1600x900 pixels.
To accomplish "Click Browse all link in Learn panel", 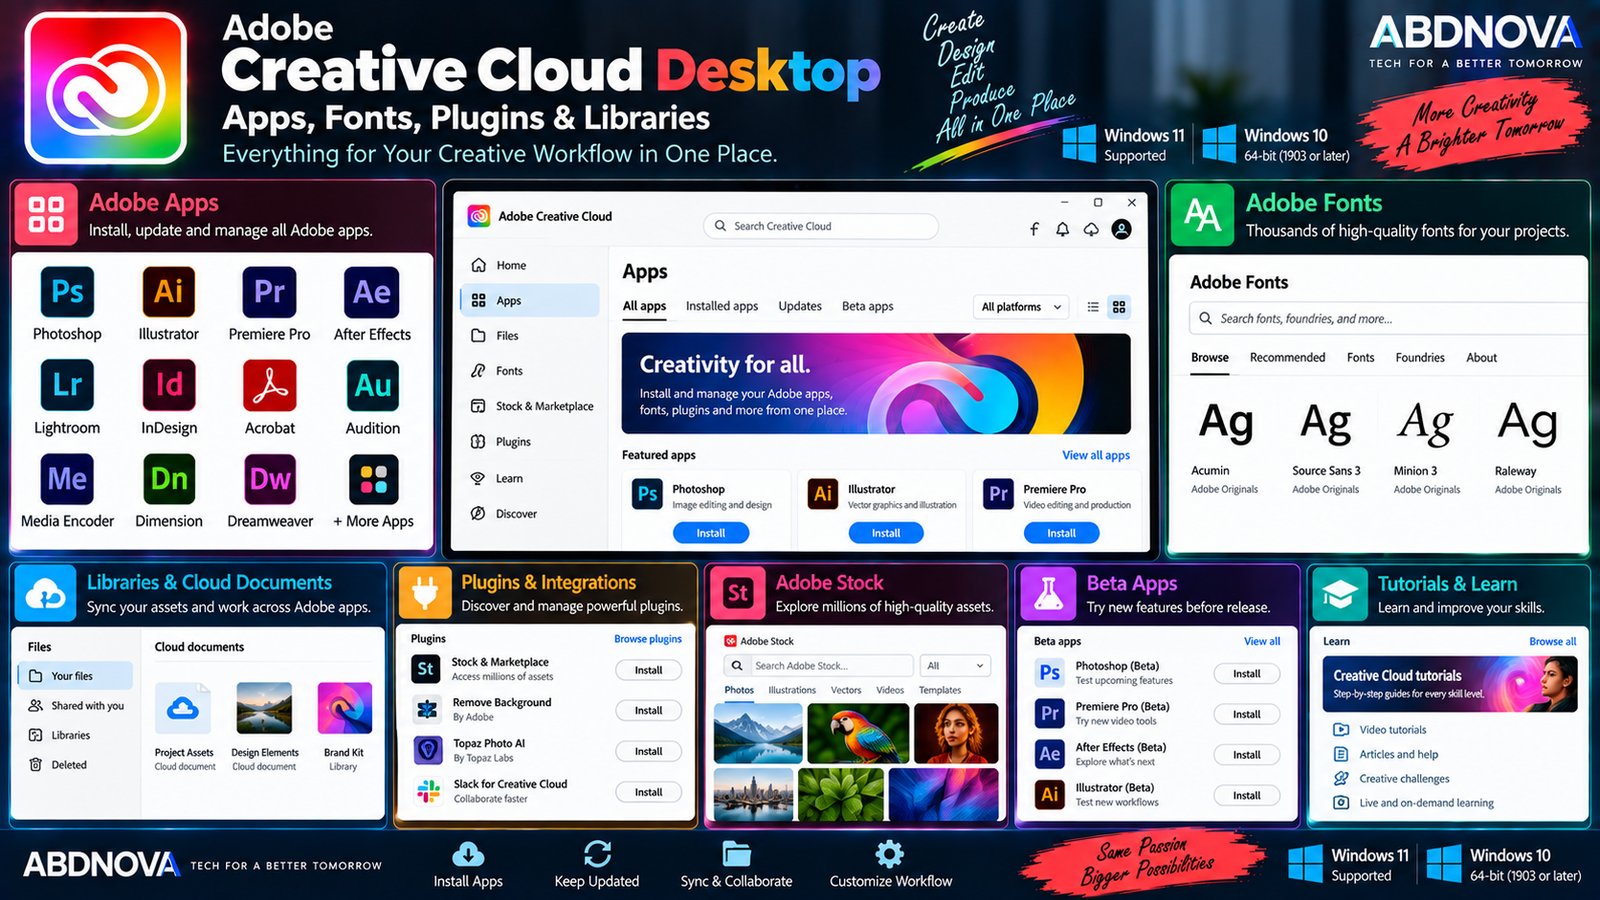I will [1552, 641].
